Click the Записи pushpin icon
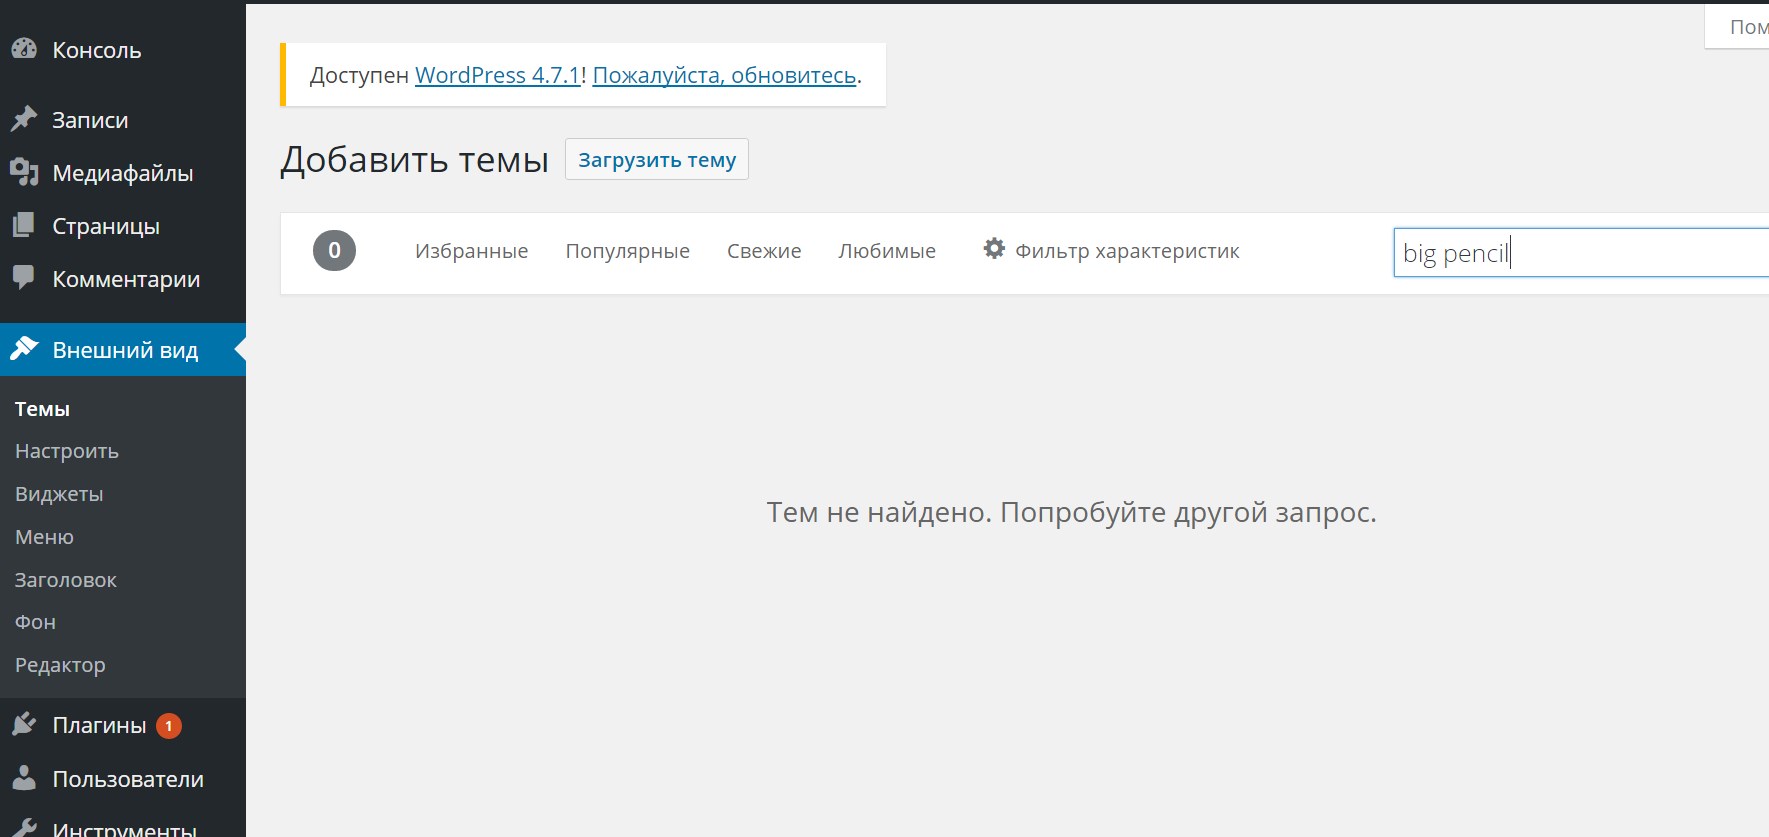The height and width of the screenshot is (837, 1769). [x=24, y=119]
